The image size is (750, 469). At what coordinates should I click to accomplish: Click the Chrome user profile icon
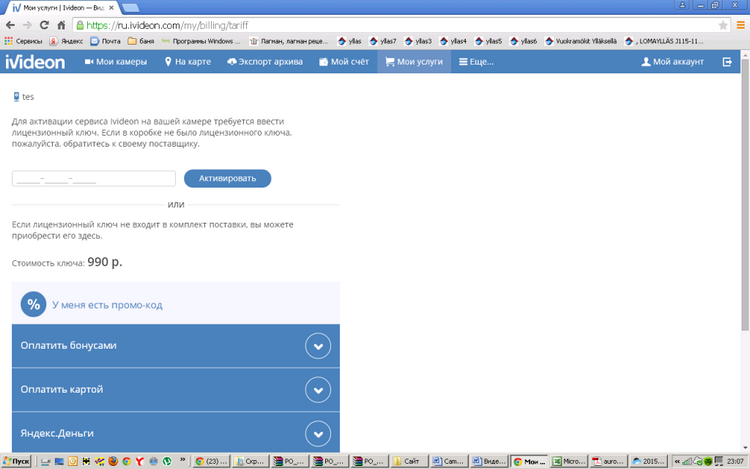(x=682, y=5)
